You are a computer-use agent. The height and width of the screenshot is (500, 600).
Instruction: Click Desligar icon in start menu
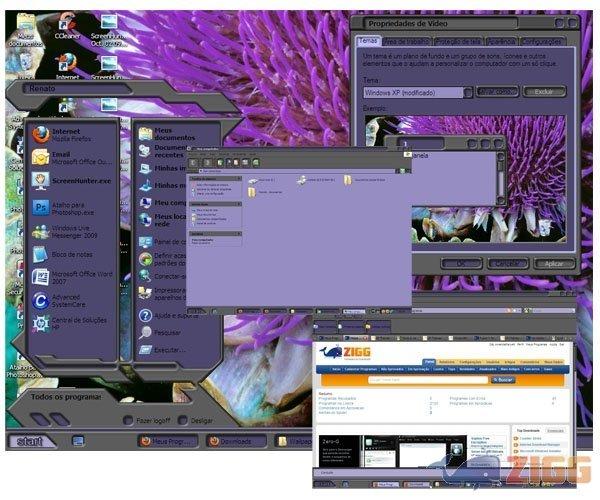183,420
